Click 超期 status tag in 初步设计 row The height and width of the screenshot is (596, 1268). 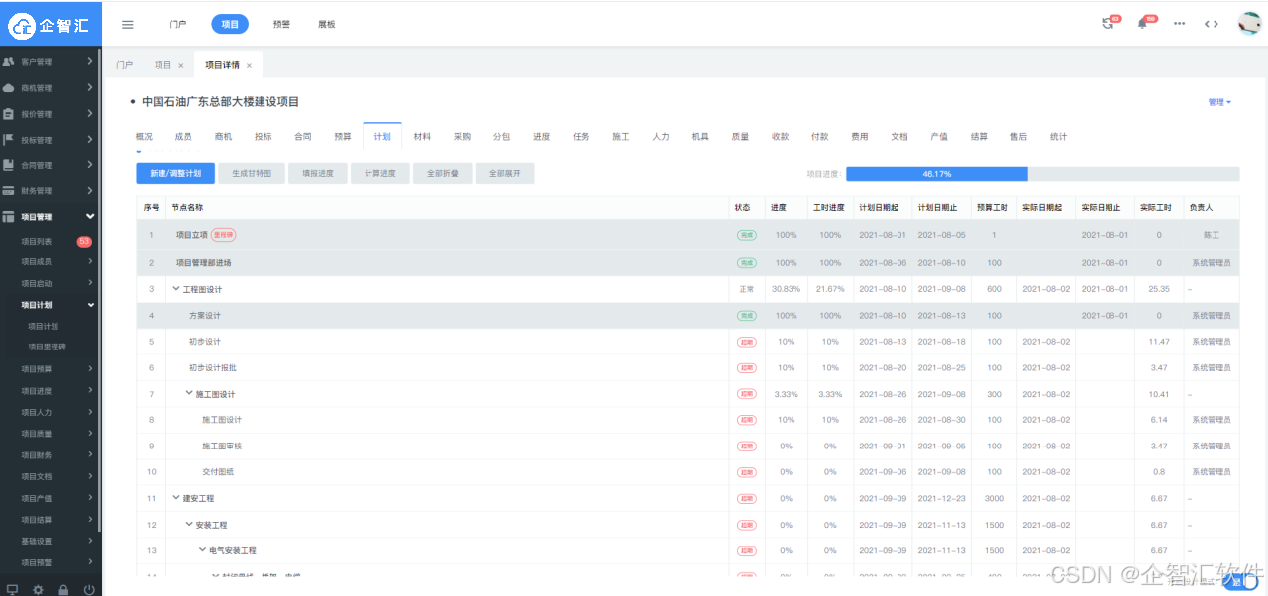(746, 342)
